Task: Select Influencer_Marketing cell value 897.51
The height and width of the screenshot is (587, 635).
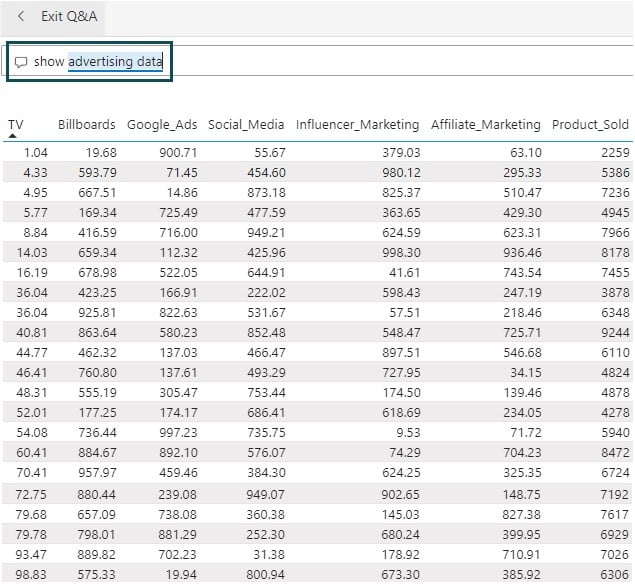Action: [401, 352]
